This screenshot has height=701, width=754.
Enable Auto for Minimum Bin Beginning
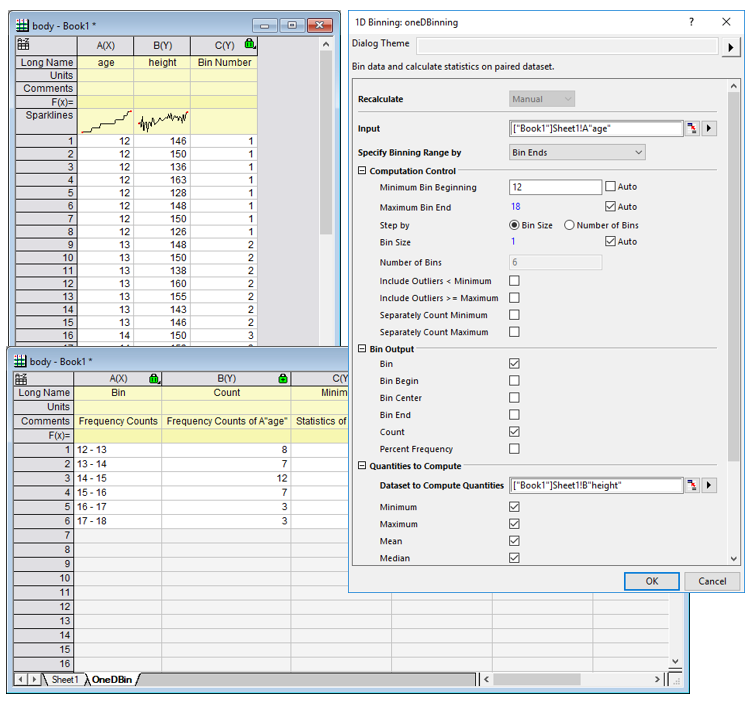pos(611,187)
